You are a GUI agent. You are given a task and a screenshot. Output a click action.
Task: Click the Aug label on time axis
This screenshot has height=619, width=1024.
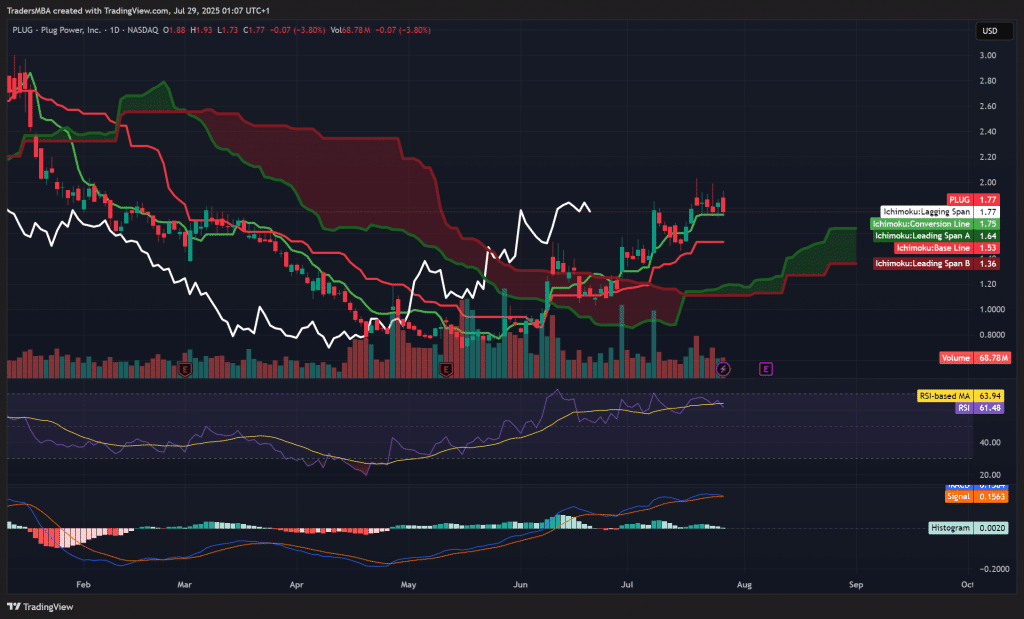click(x=744, y=582)
